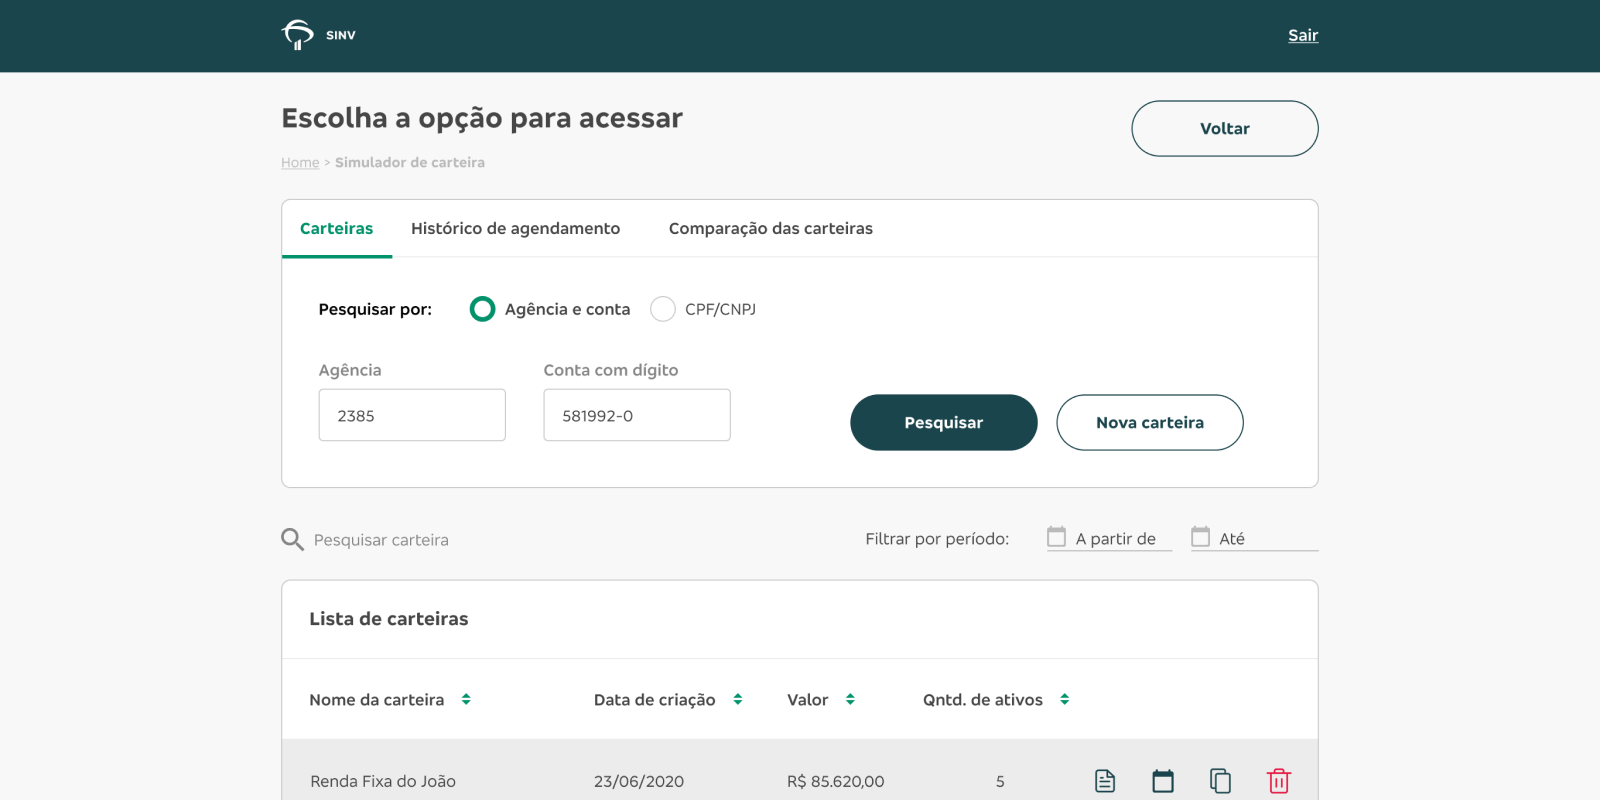This screenshot has height=800, width=1600.
Task: Open the Histórico de agendamento tab
Action: [x=516, y=229]
